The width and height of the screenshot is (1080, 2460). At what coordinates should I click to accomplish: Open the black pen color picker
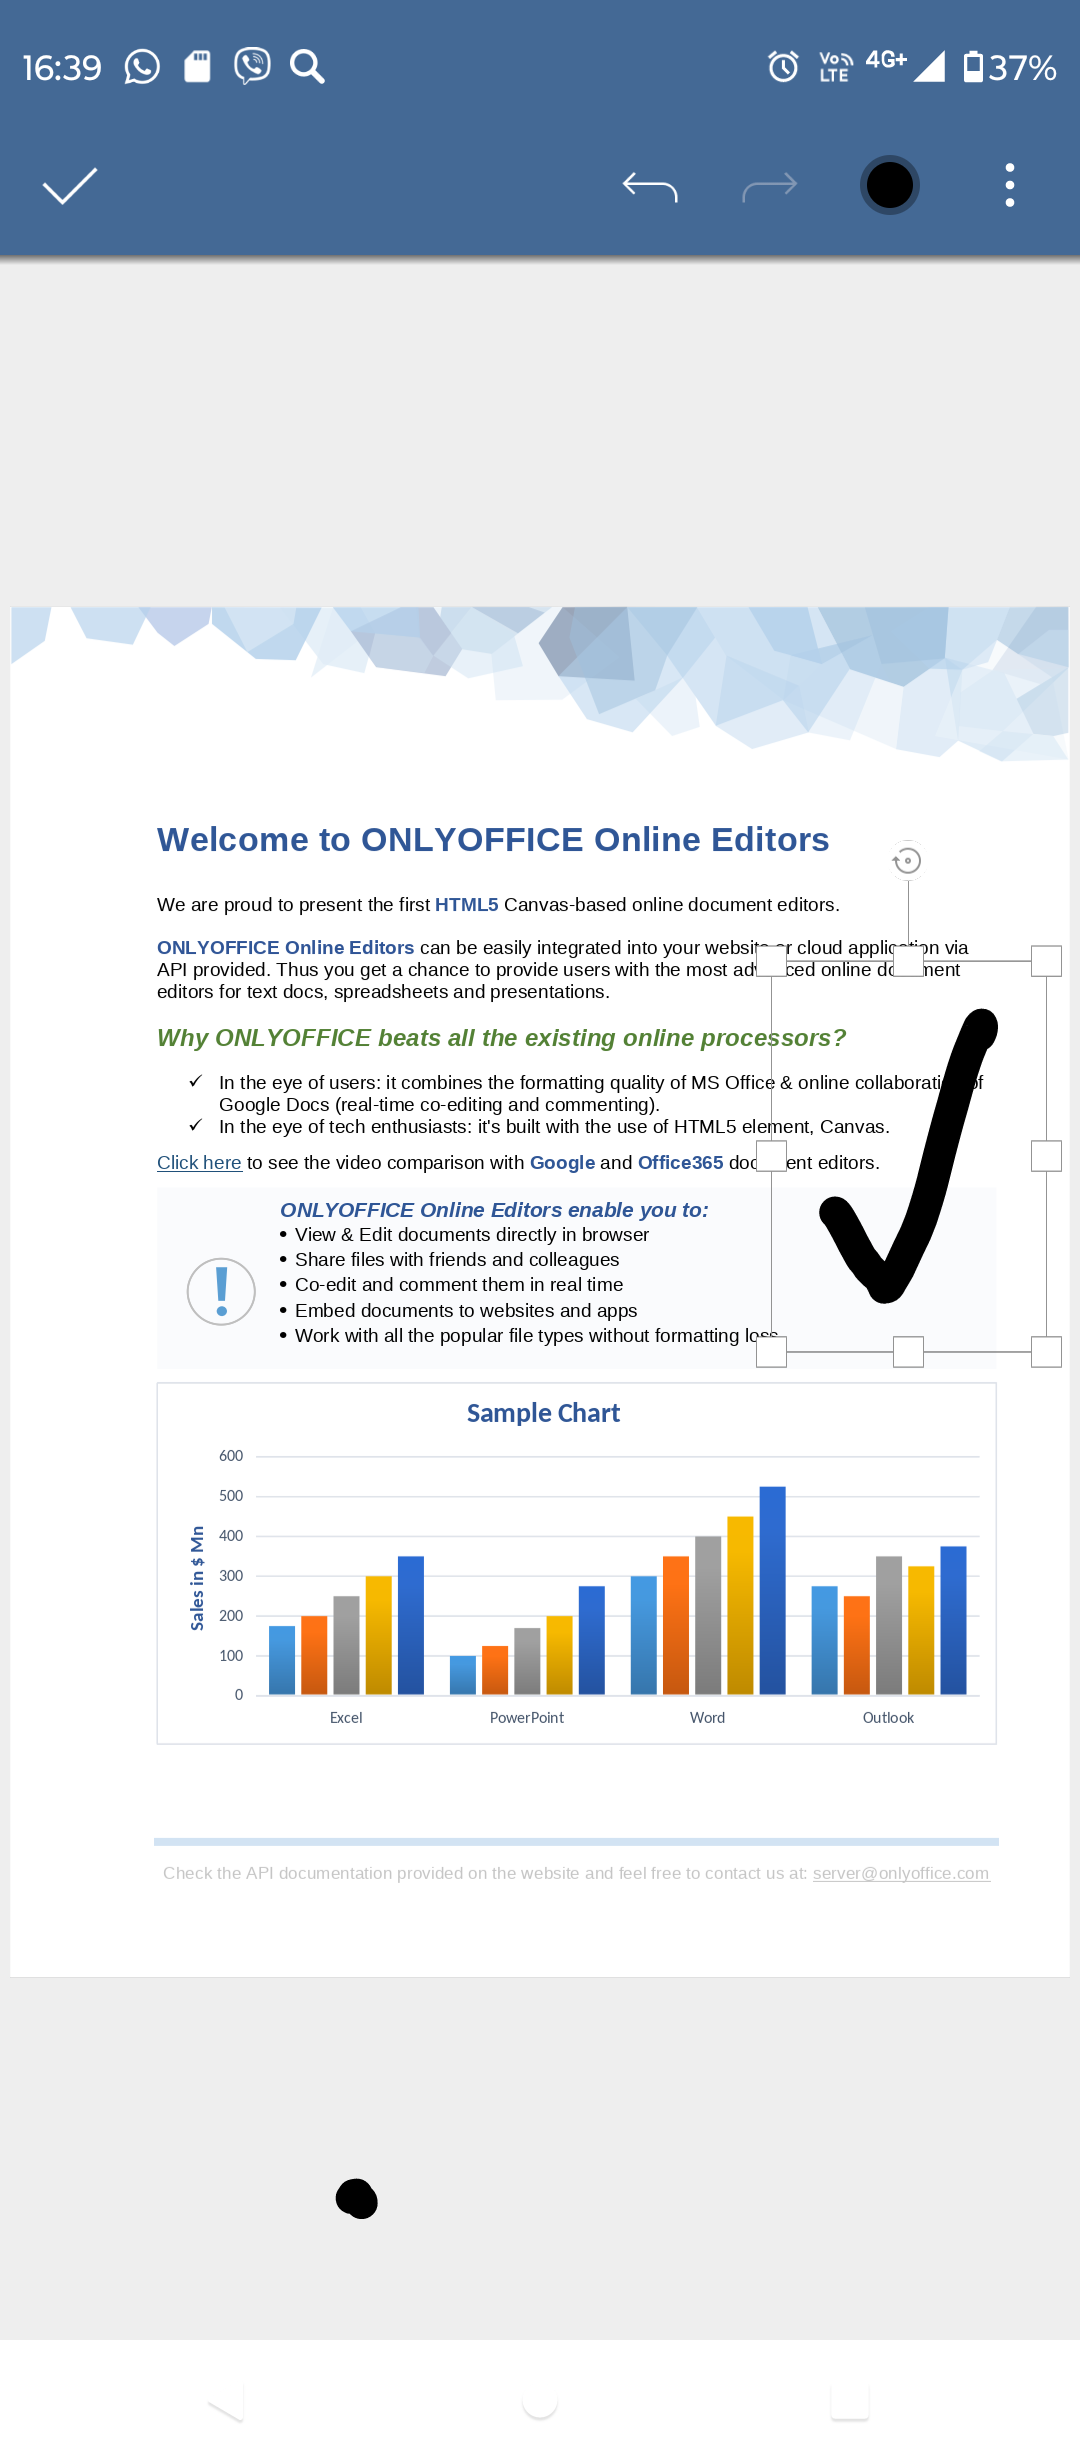[889, 186]
